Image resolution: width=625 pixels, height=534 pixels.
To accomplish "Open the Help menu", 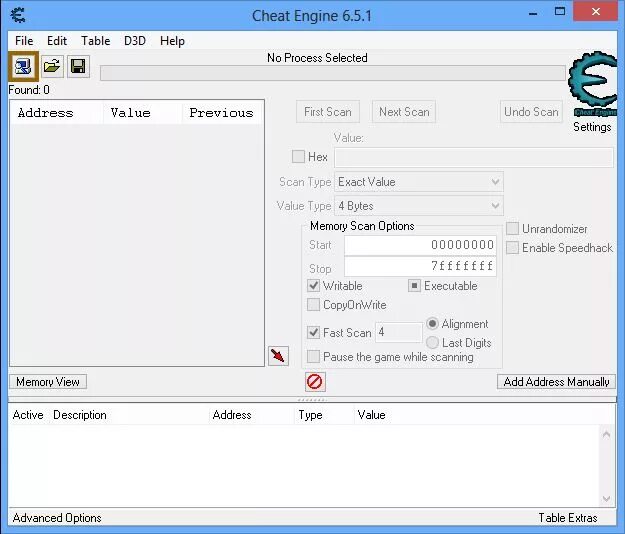I will coord(172,41).
